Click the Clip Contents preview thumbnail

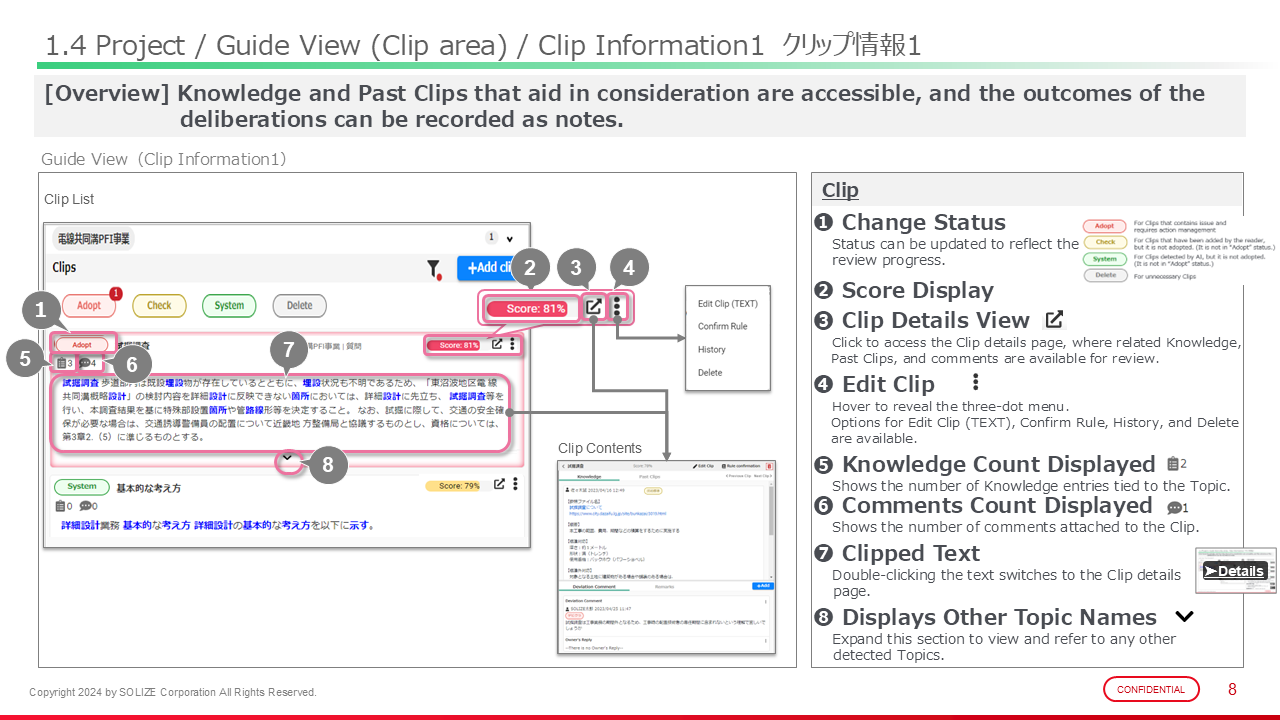[x=666, y=556]
